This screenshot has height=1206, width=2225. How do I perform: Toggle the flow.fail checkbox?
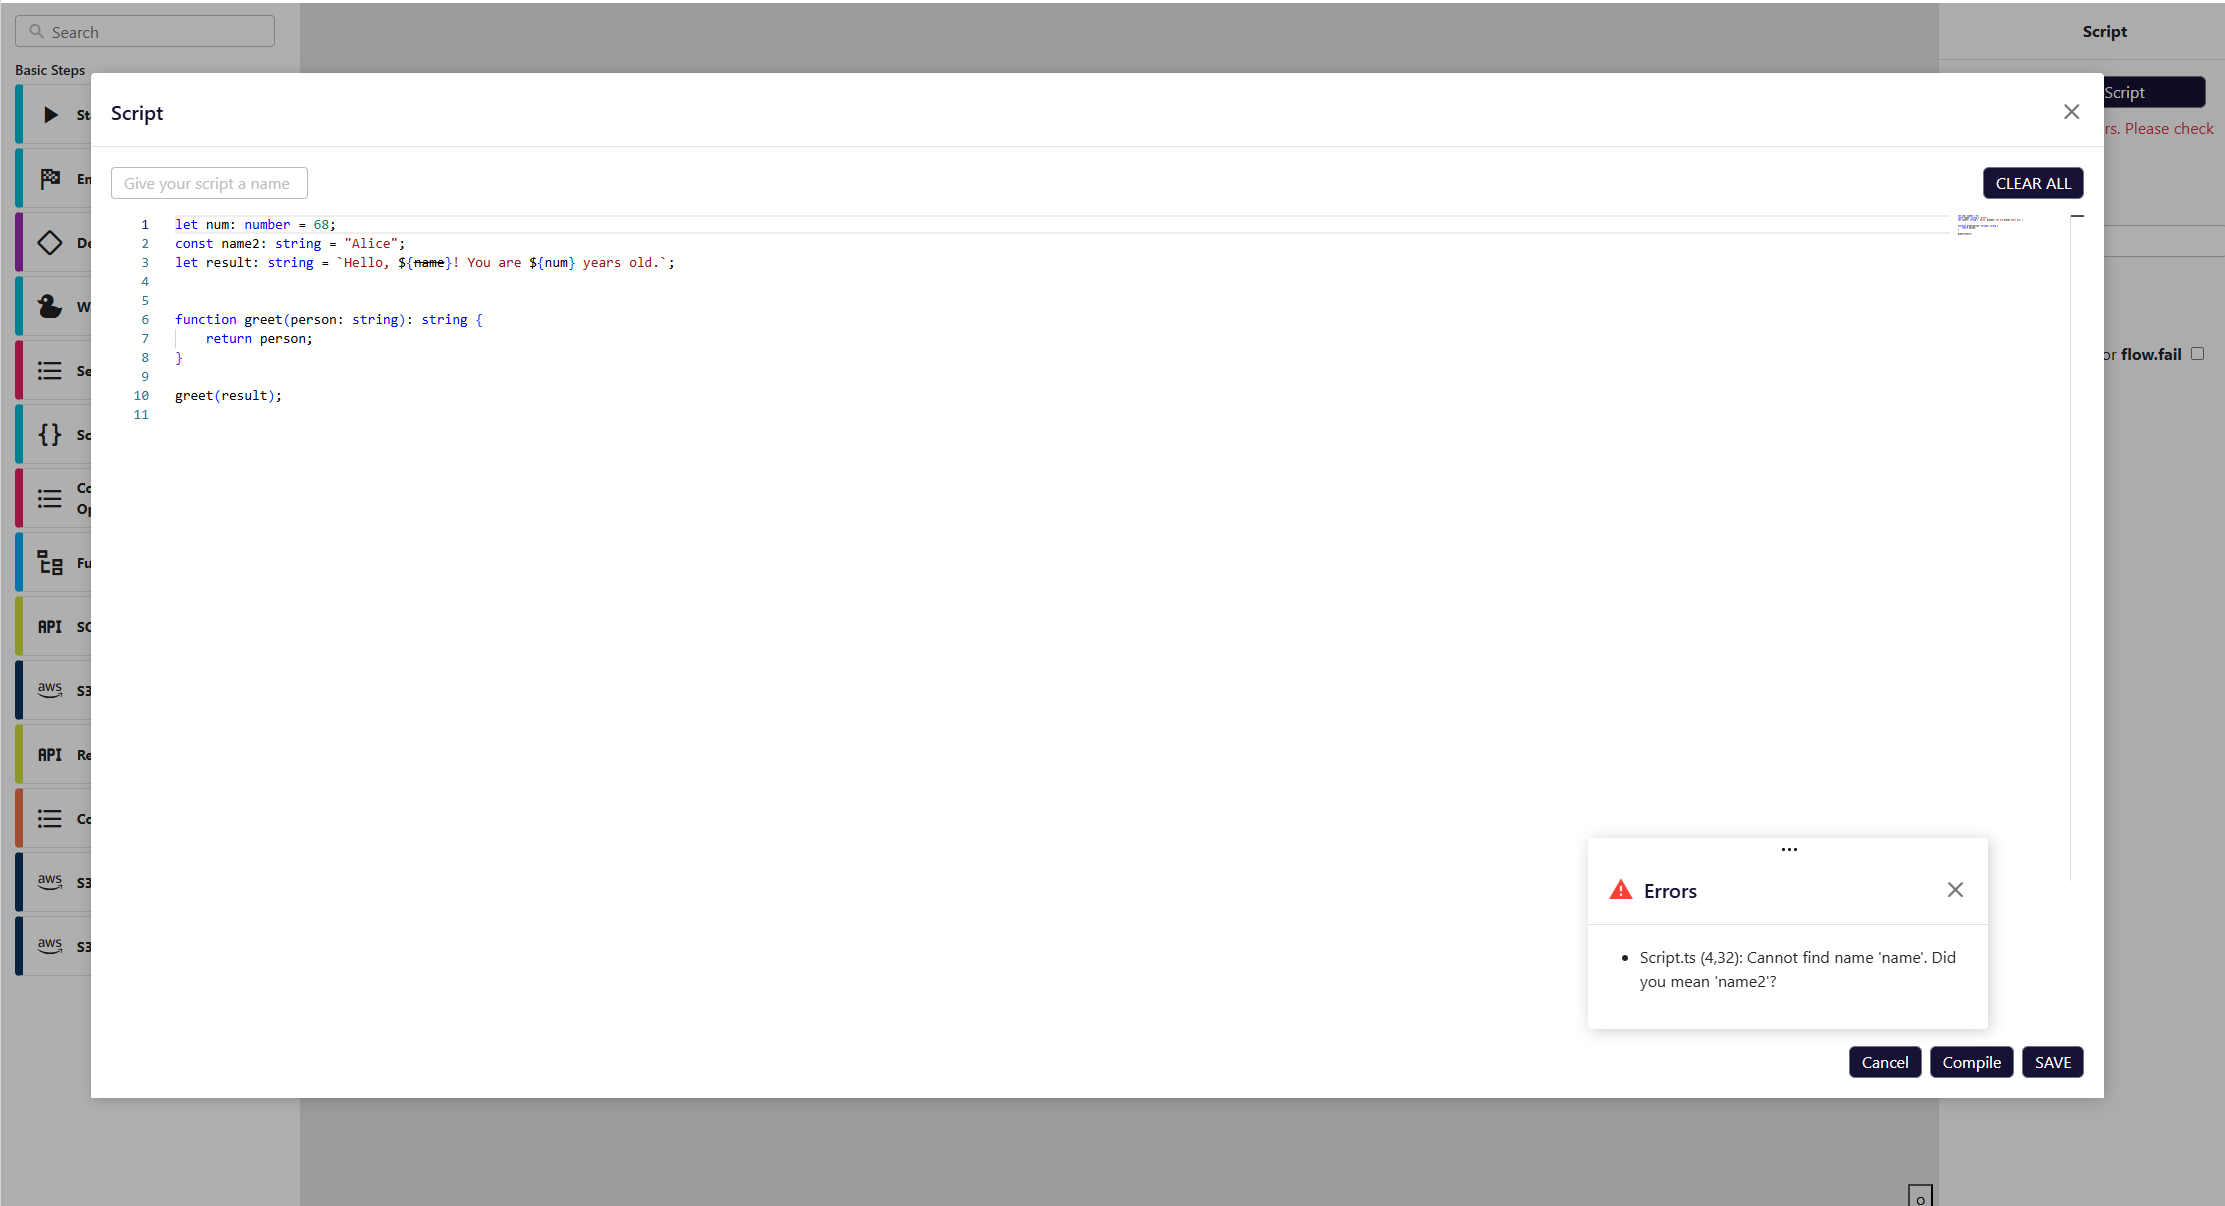pos(2197,354)
